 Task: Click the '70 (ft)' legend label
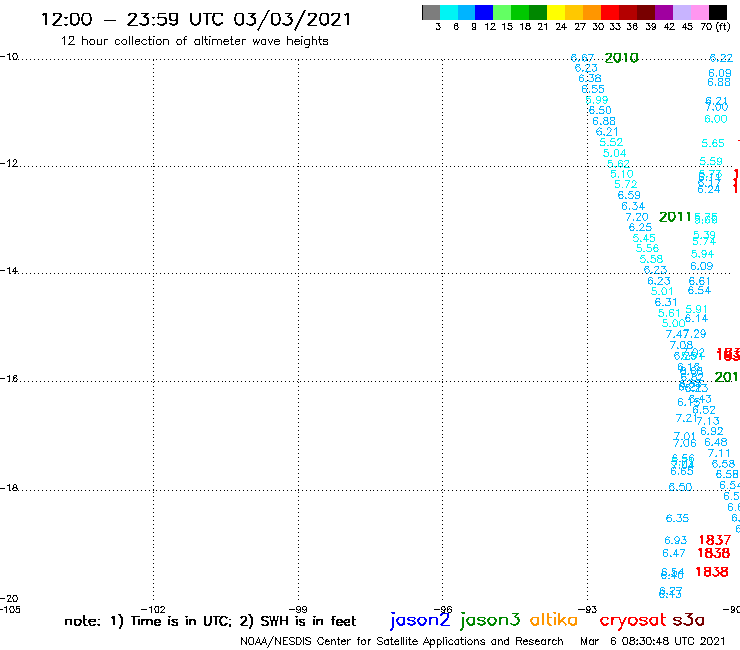click(x=715, y=27)
